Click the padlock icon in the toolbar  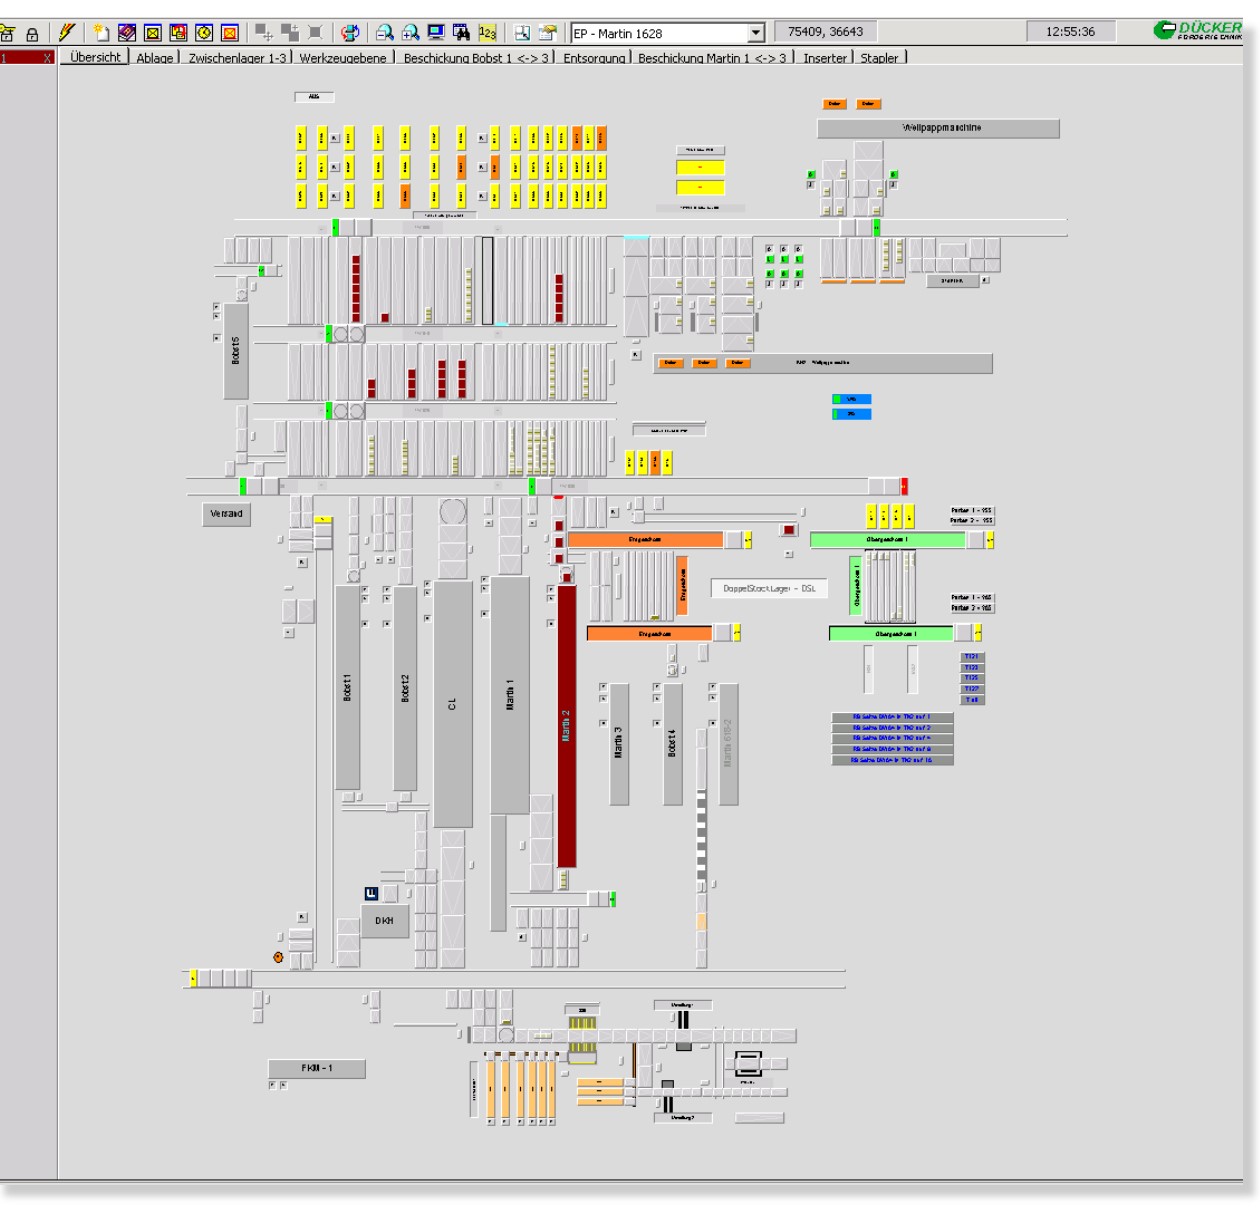click(32, 33)
